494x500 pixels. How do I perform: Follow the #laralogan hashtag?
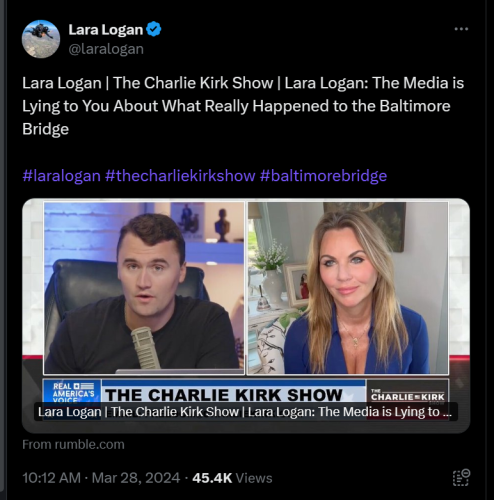(x=61, y=176)
